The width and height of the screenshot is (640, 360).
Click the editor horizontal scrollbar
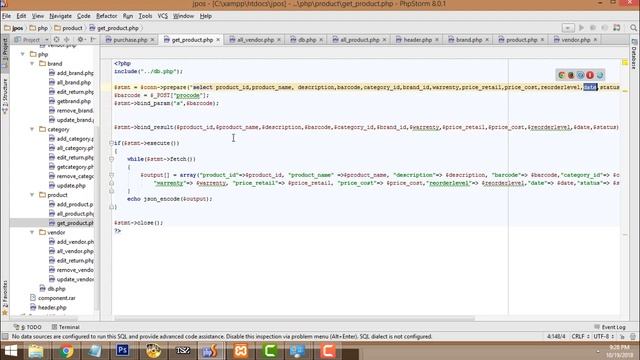(x=294, y=318)
